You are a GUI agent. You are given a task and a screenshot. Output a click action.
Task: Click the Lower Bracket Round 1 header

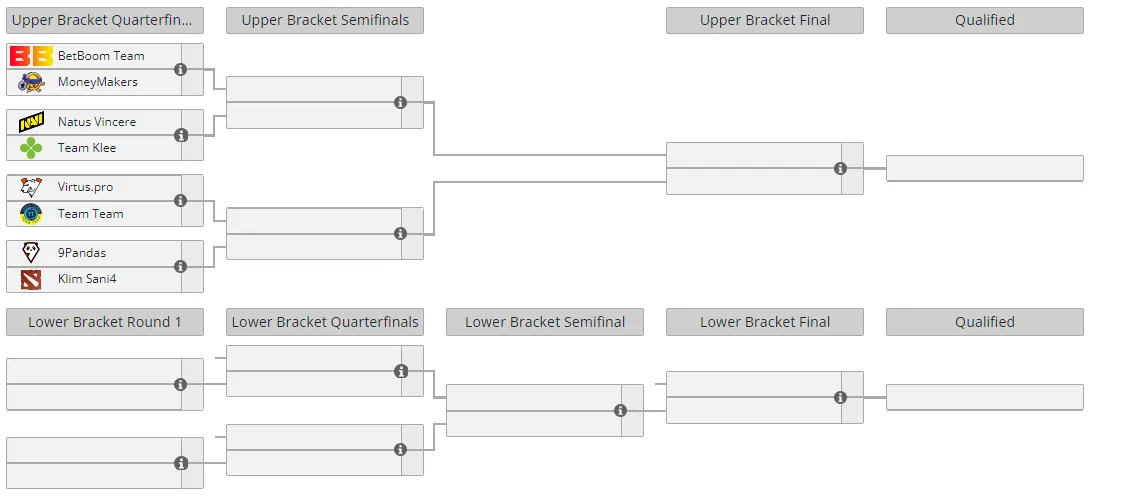point(105,322)
